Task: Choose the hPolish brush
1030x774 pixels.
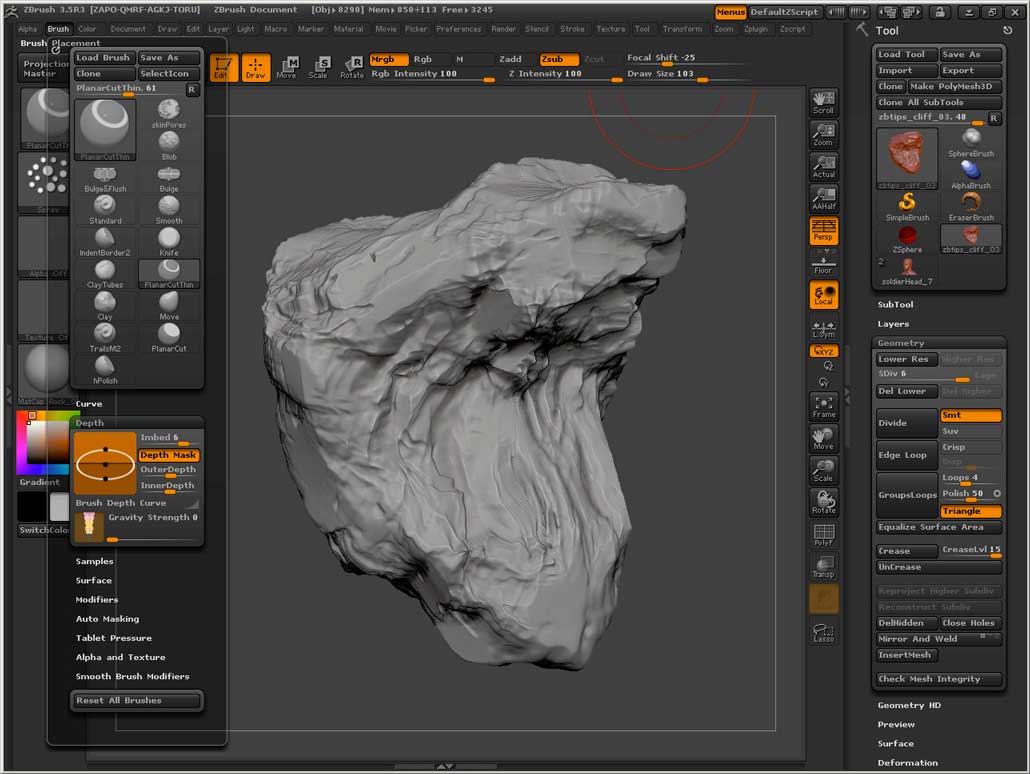Action: pos(105,367)
